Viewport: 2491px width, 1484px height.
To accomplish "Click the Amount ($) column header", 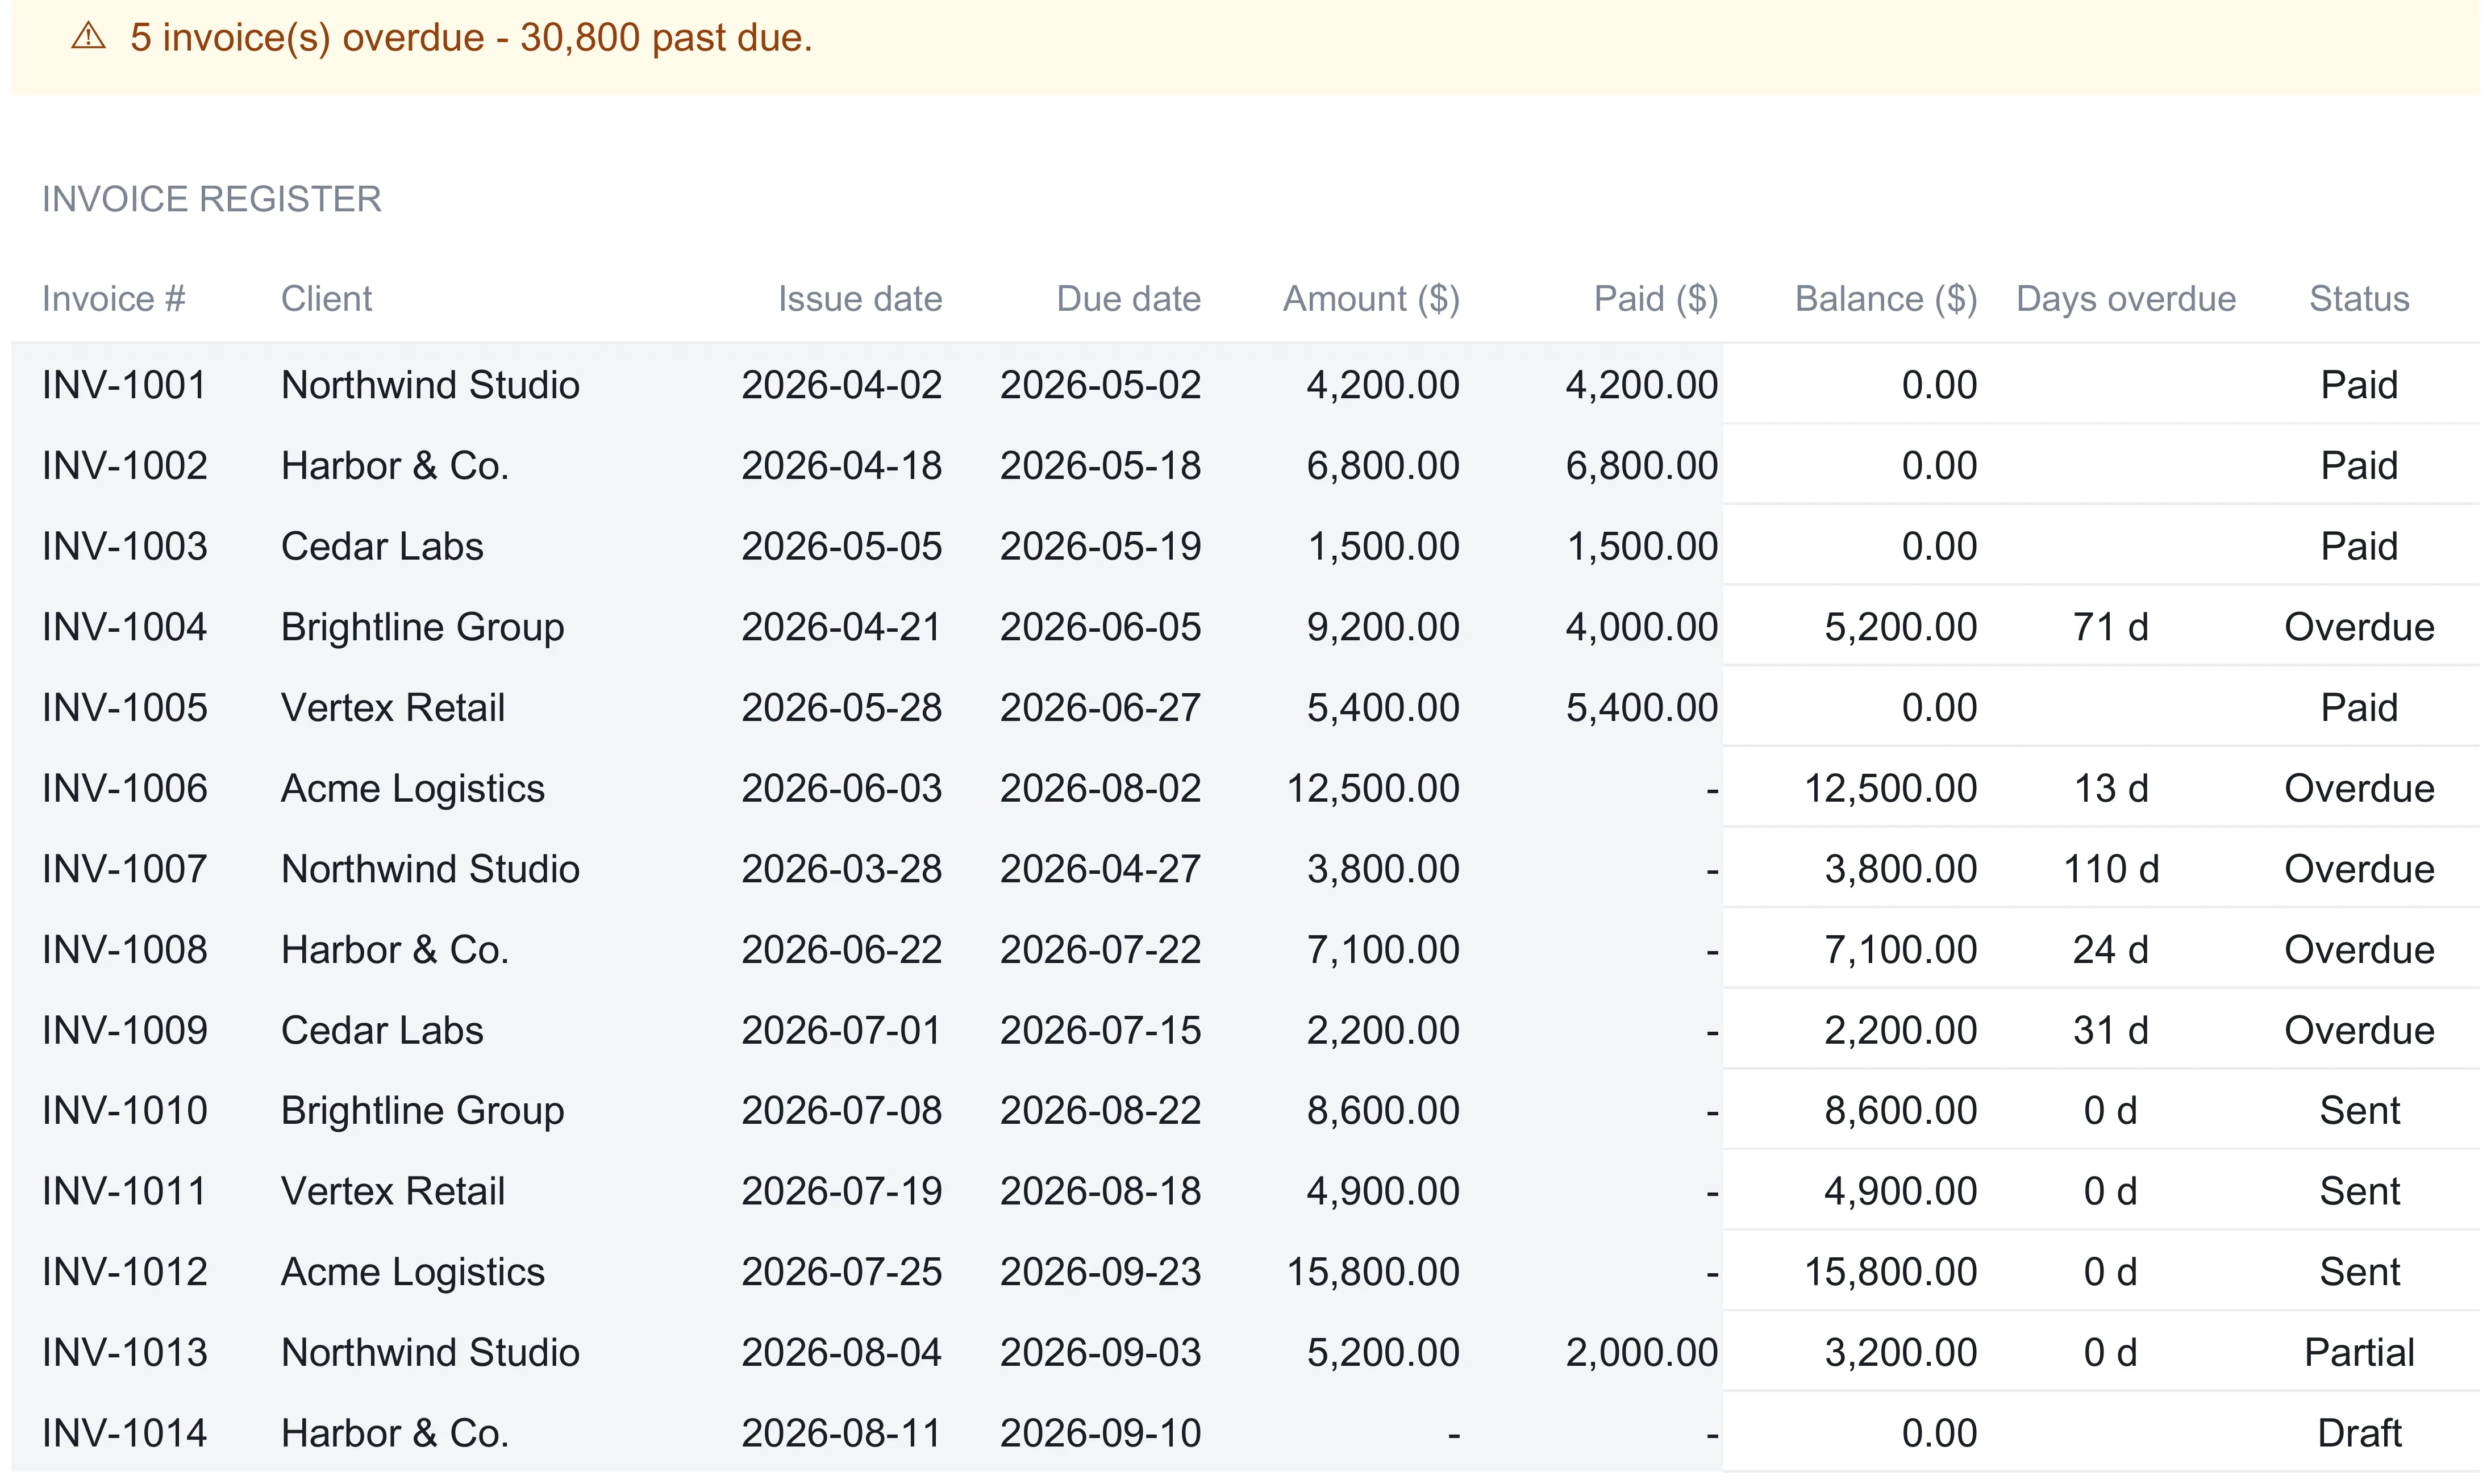I will [x=1372, y=299].
